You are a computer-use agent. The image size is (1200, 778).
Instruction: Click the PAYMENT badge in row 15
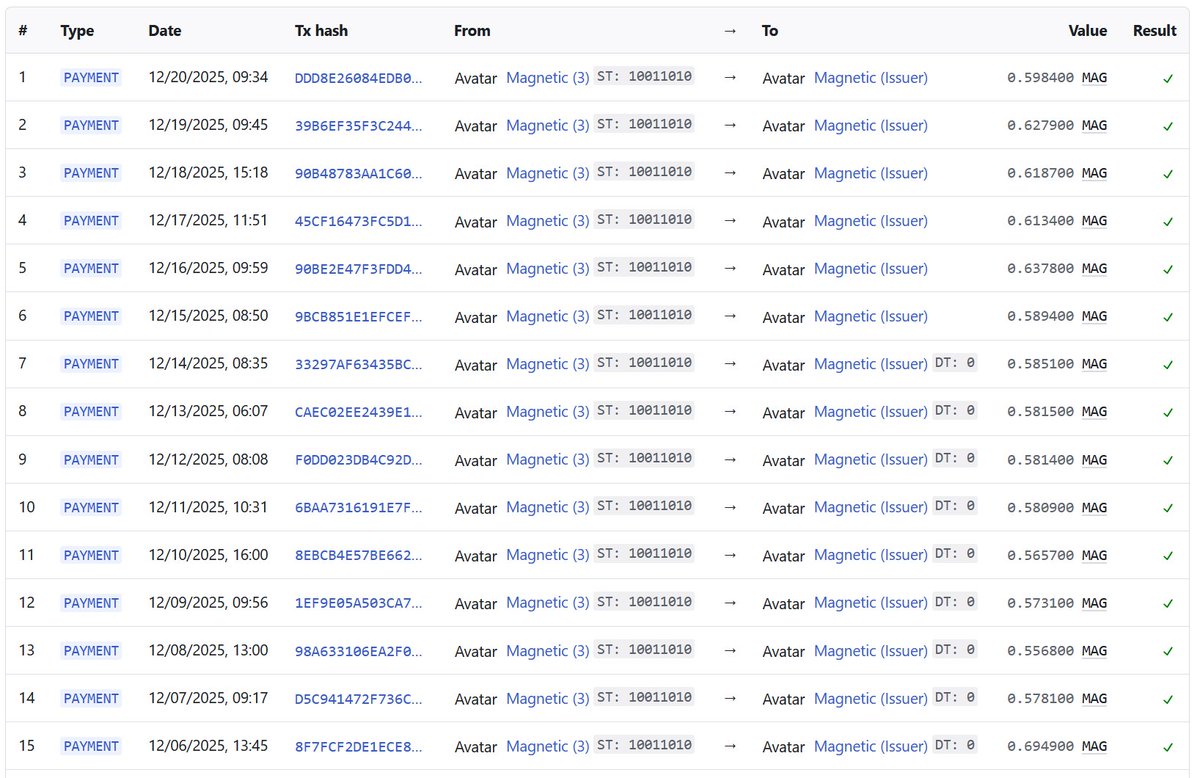(91, 747)
